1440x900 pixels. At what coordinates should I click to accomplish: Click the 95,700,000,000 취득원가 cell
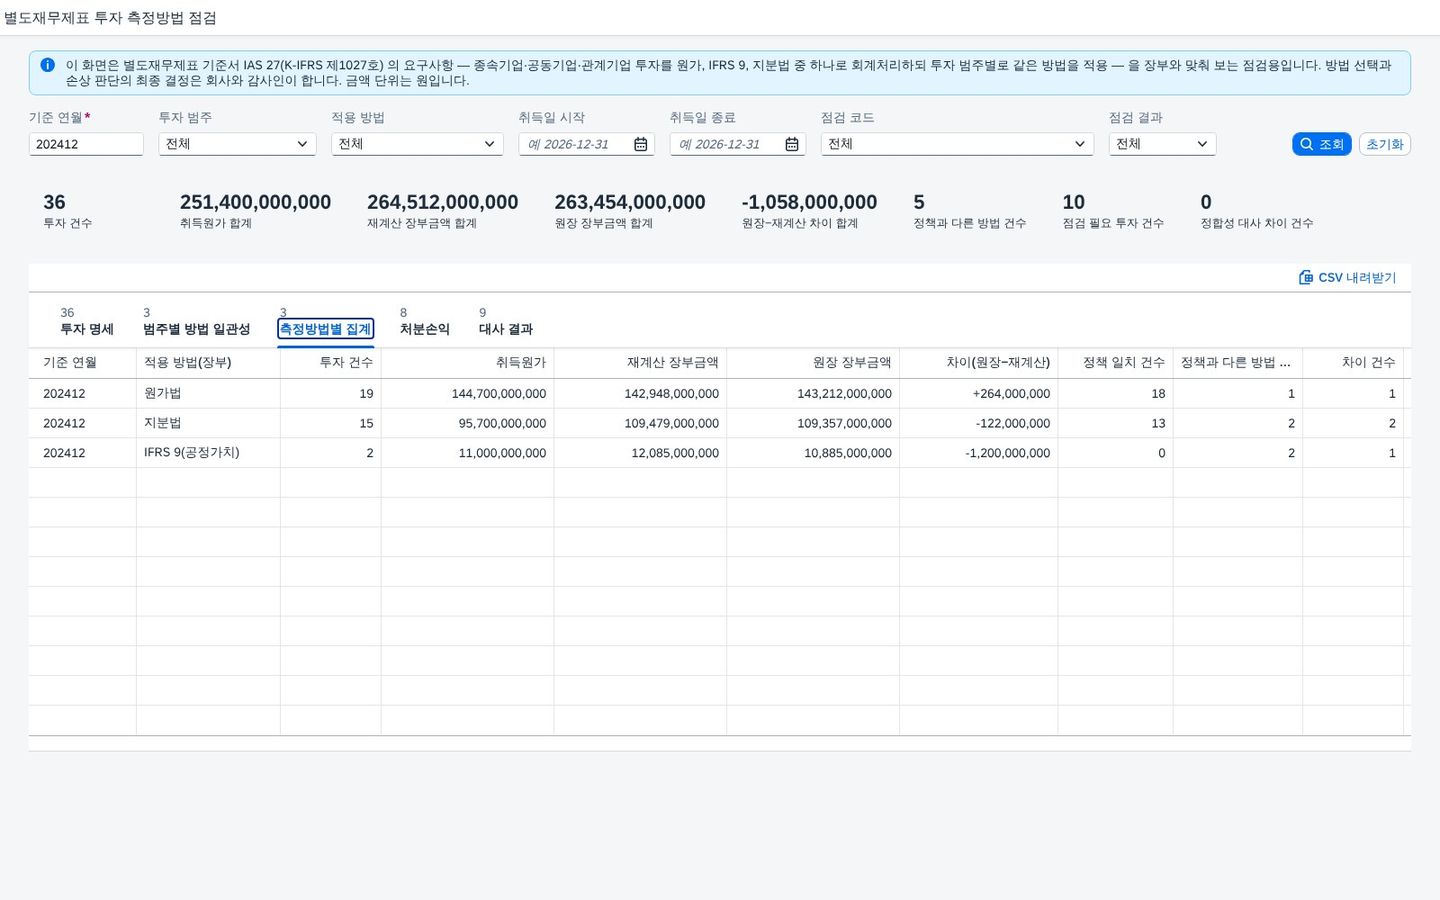coord(468,423)
